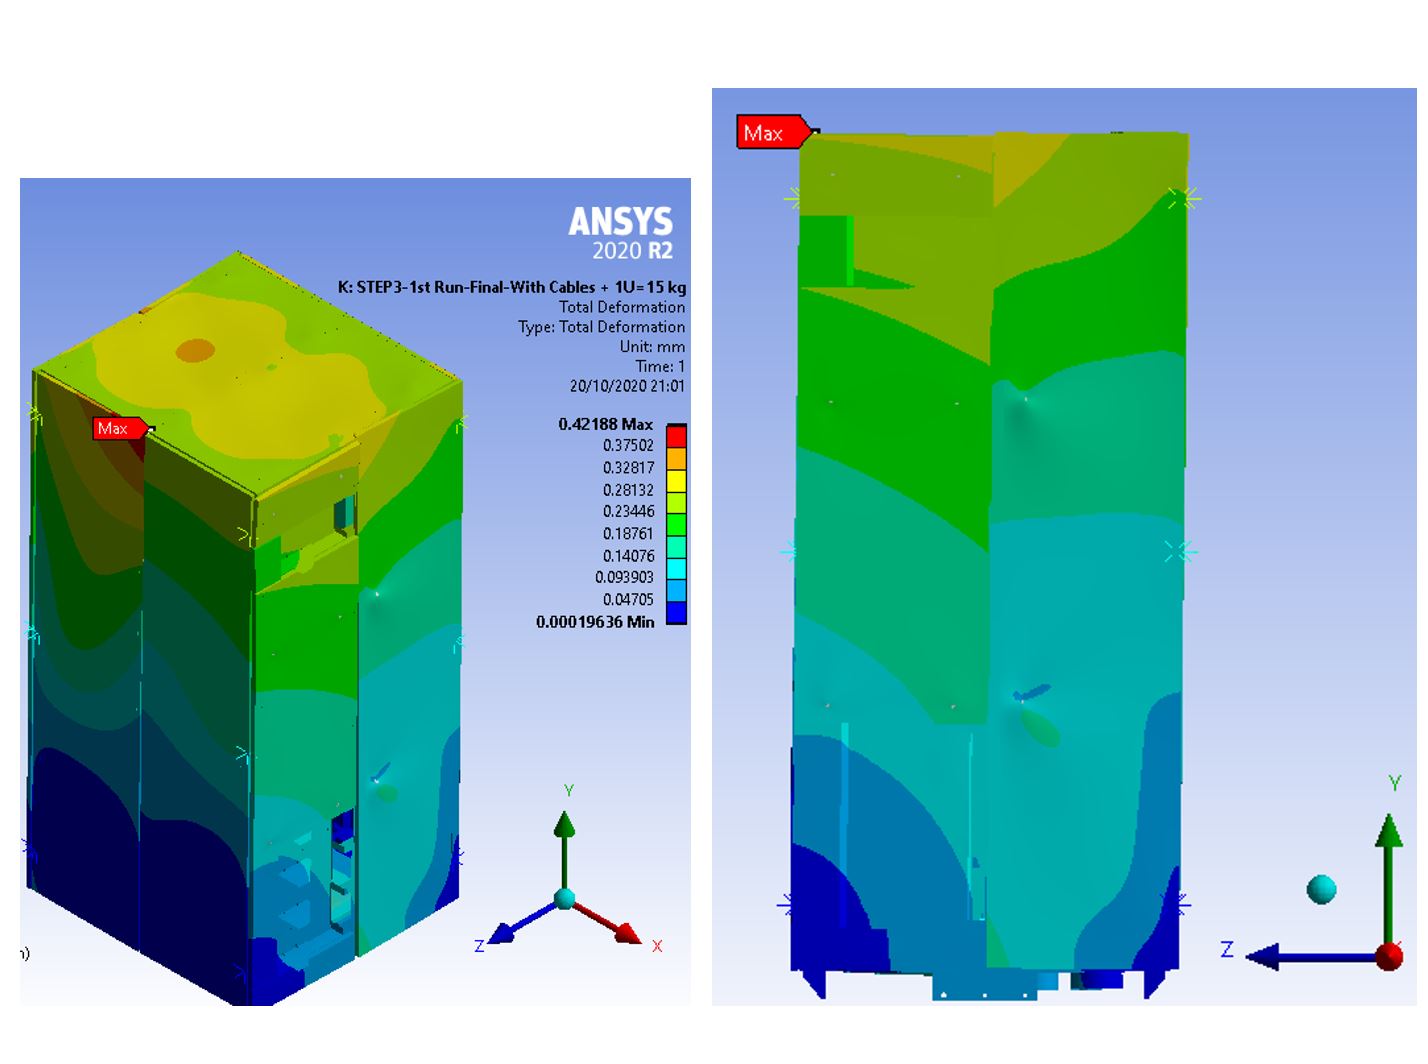Click the Total Deformation result name line
The width and height of the screenshot is (1428, 1064).
pyautogui.click(x=622, y=307)
